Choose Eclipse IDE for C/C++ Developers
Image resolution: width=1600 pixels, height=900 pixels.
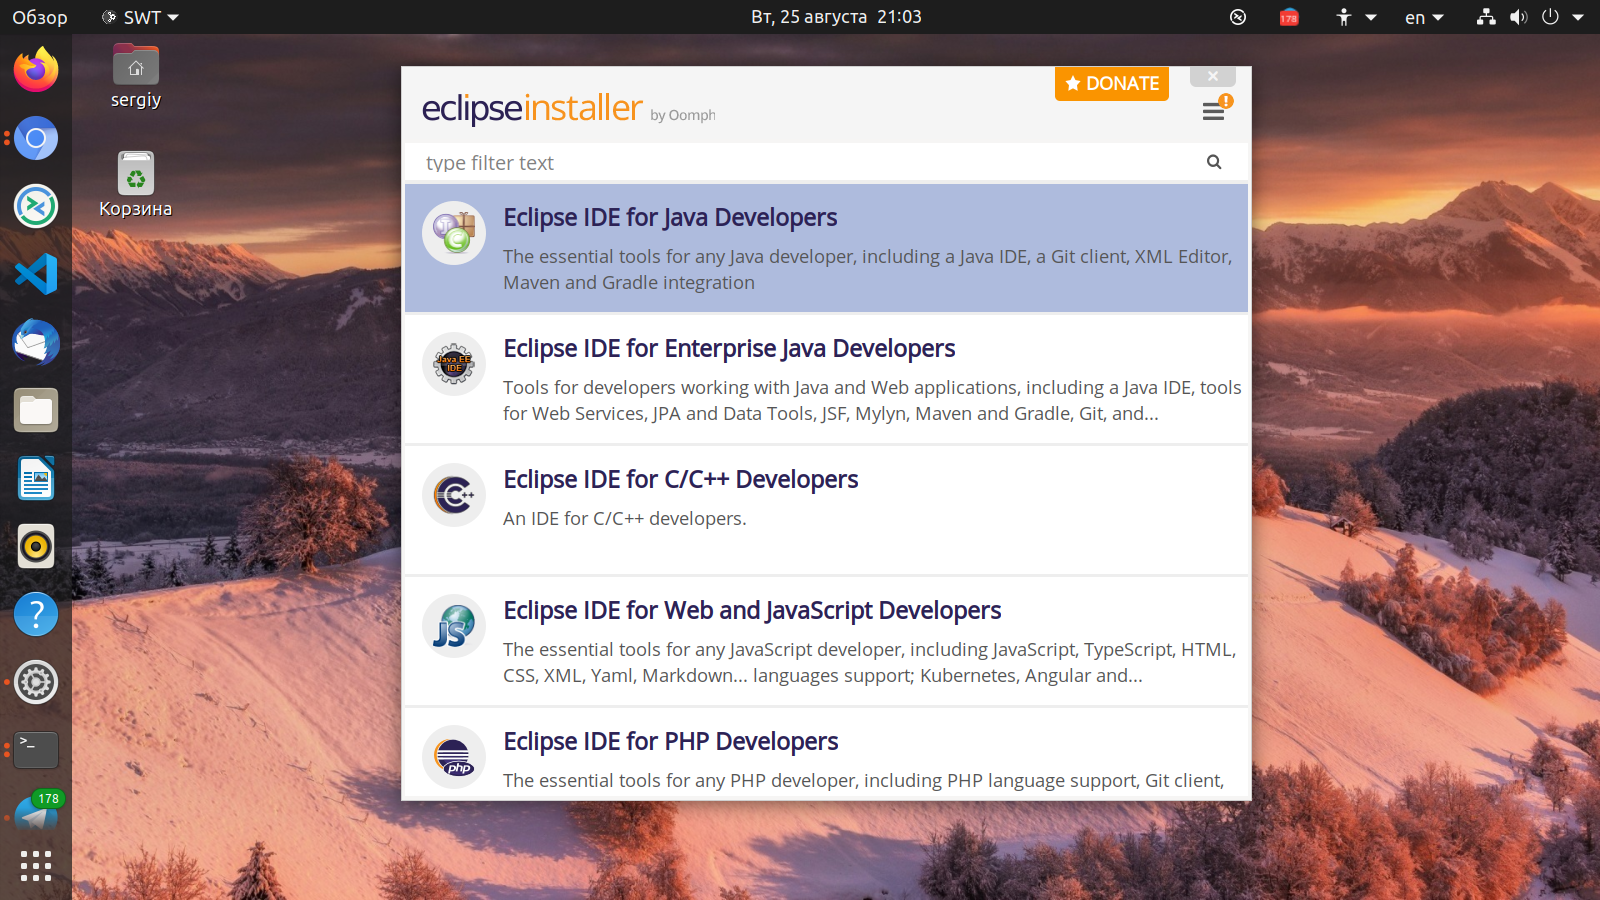point(680,480)
